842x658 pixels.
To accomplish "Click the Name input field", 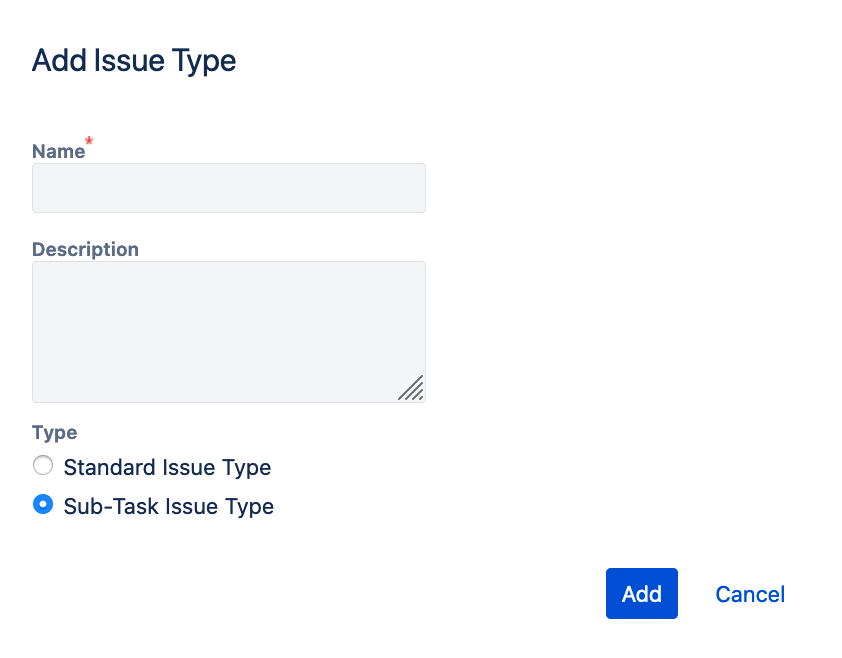I will pyautogui.click(x=228, y=188).
